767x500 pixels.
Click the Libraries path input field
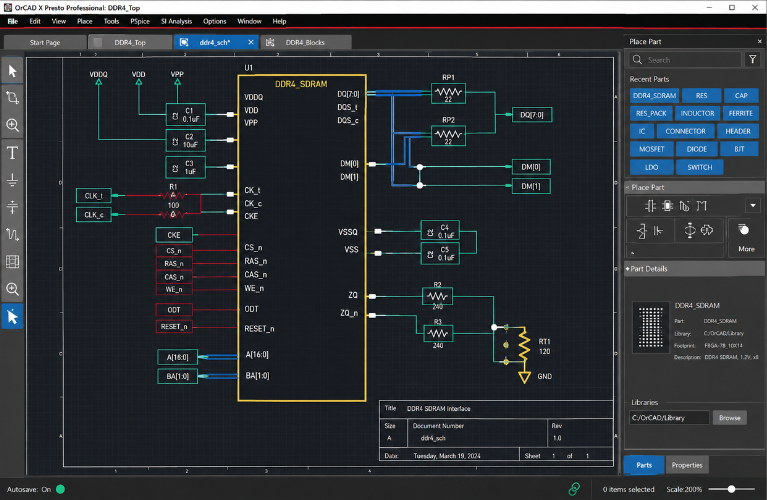[x=669, y=418]
